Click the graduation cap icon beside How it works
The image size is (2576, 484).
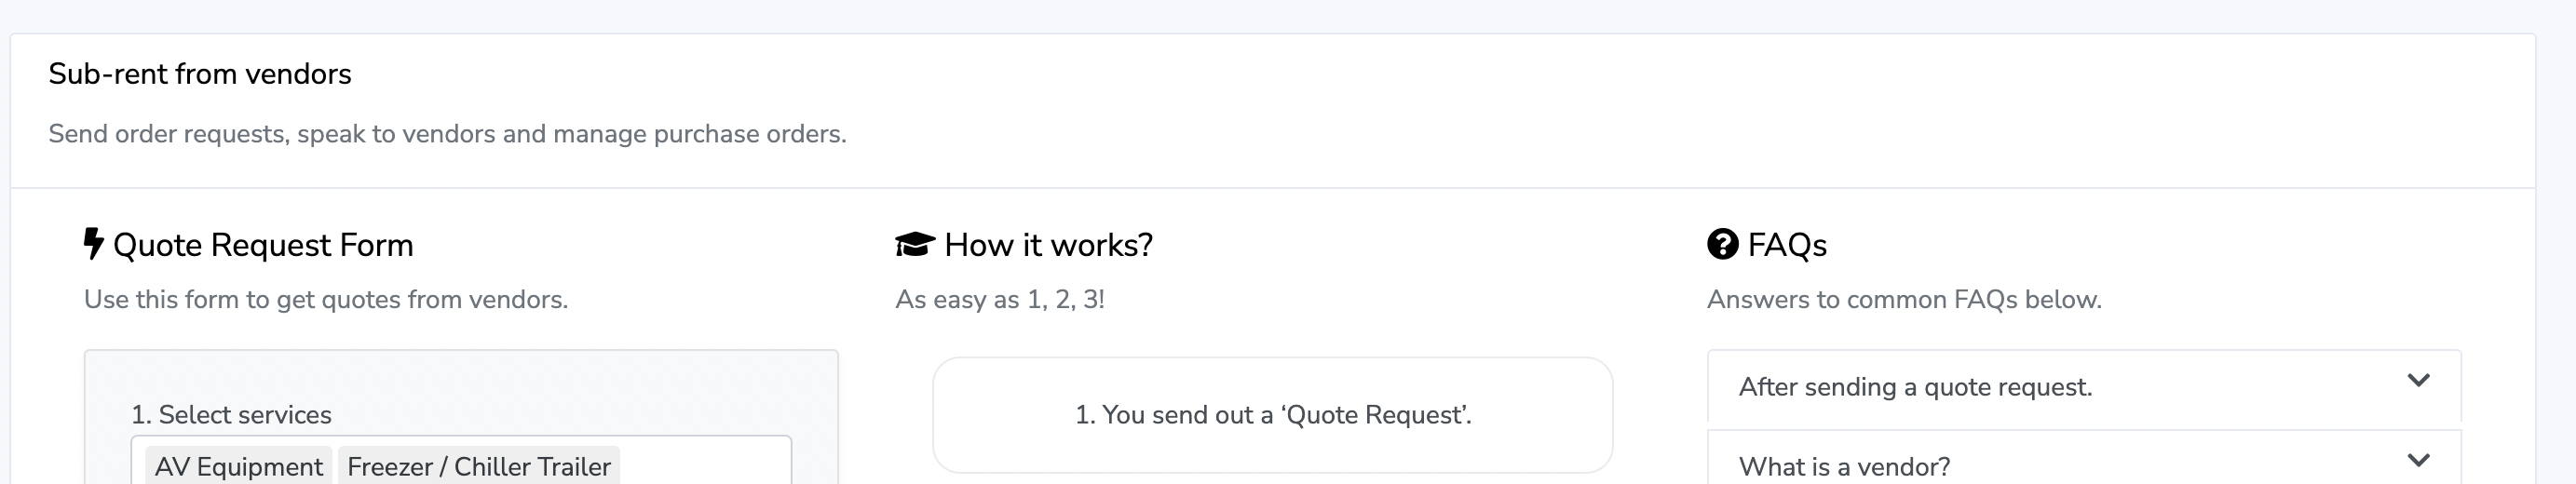[915, 244]
